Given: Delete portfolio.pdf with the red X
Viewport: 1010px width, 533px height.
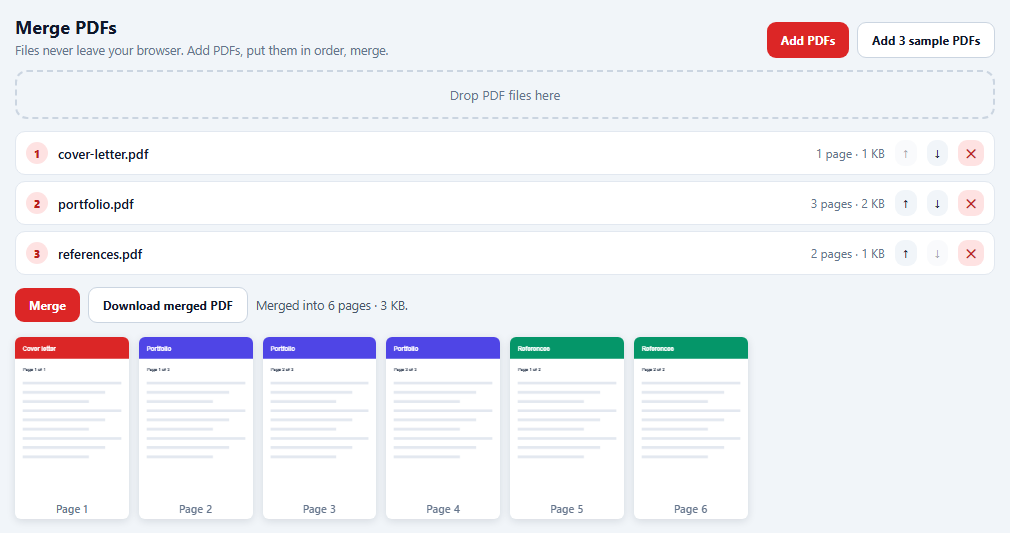Looking at the screenshot, I should click(971, 204).
